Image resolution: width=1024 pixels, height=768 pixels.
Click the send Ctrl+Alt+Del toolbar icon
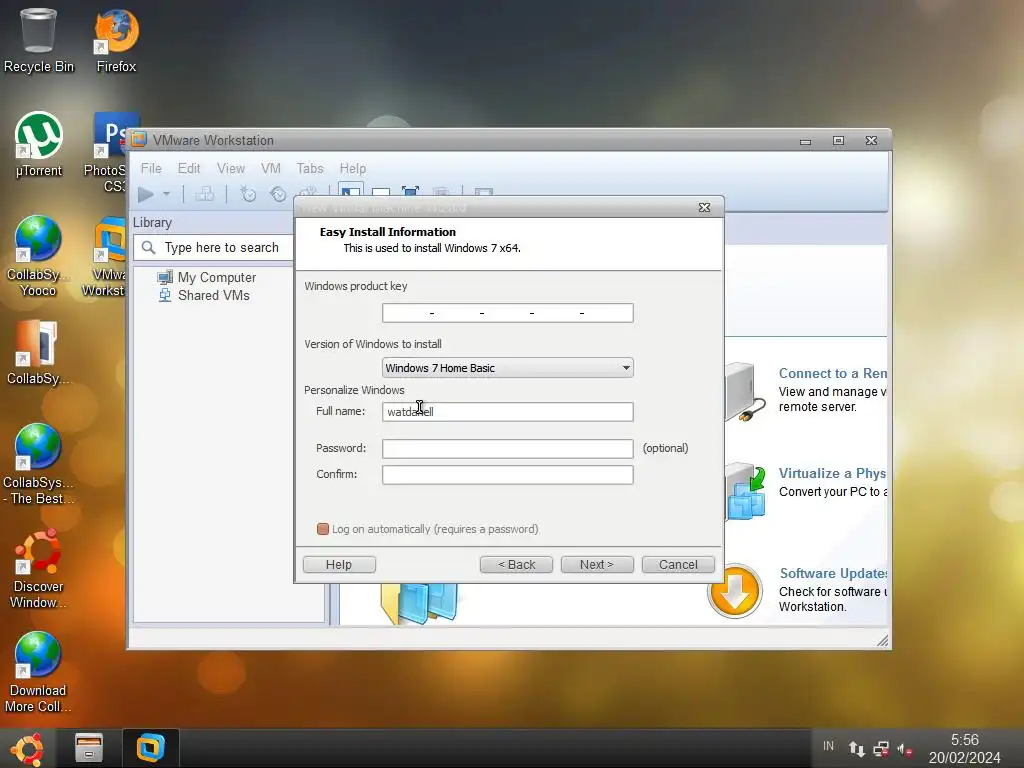[x=204, y=194]
